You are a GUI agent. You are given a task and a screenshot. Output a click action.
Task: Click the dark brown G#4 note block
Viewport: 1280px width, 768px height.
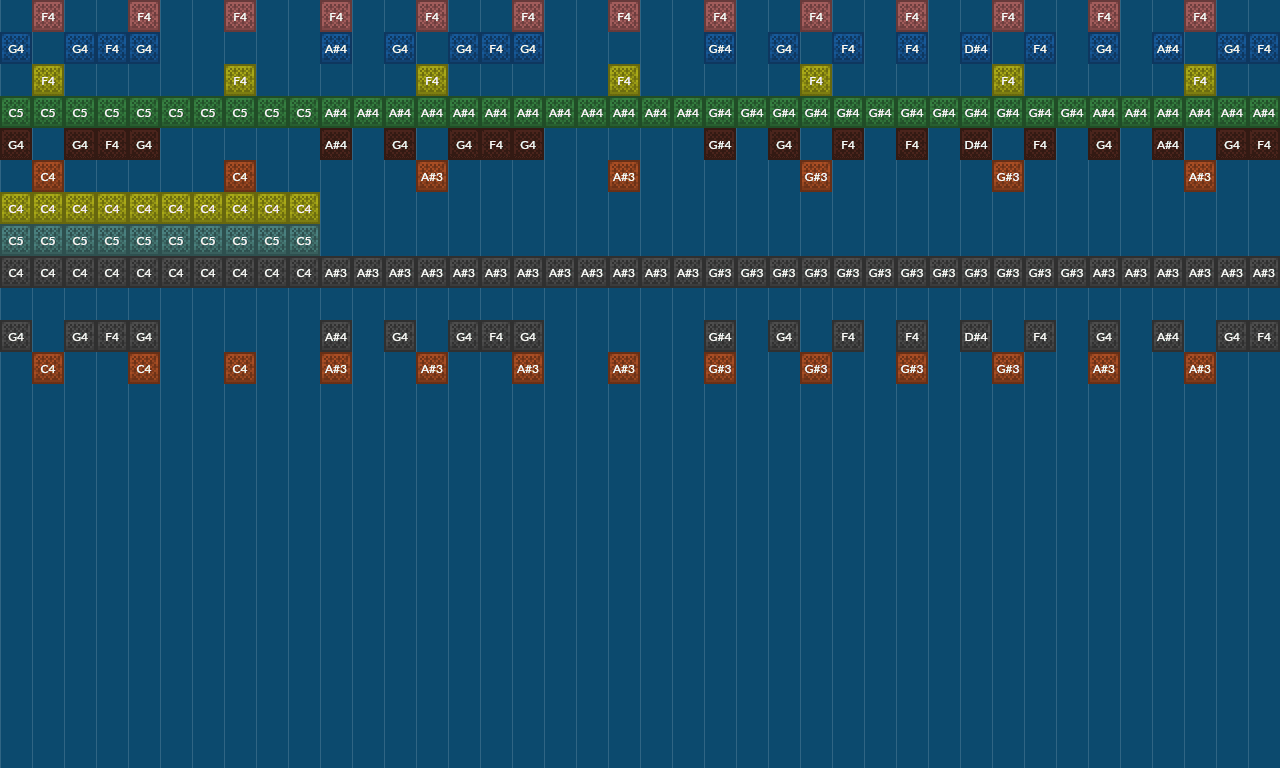tap(720, 144)
